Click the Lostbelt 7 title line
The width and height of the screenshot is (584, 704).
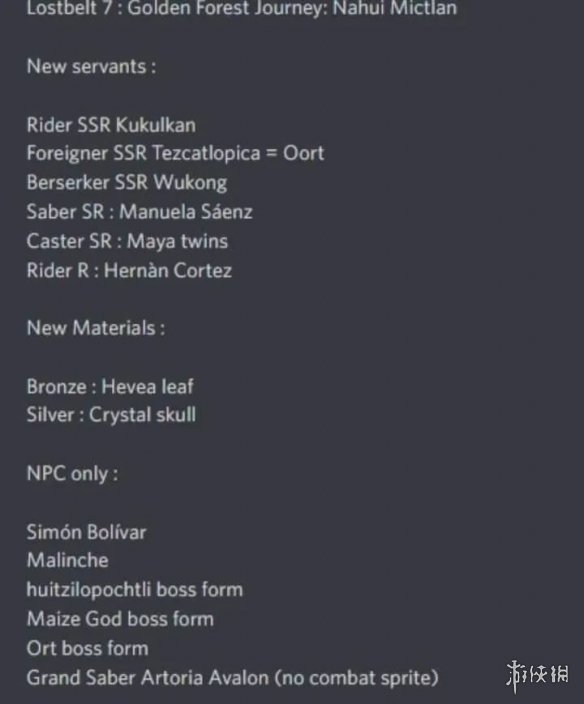pos(242,8)
